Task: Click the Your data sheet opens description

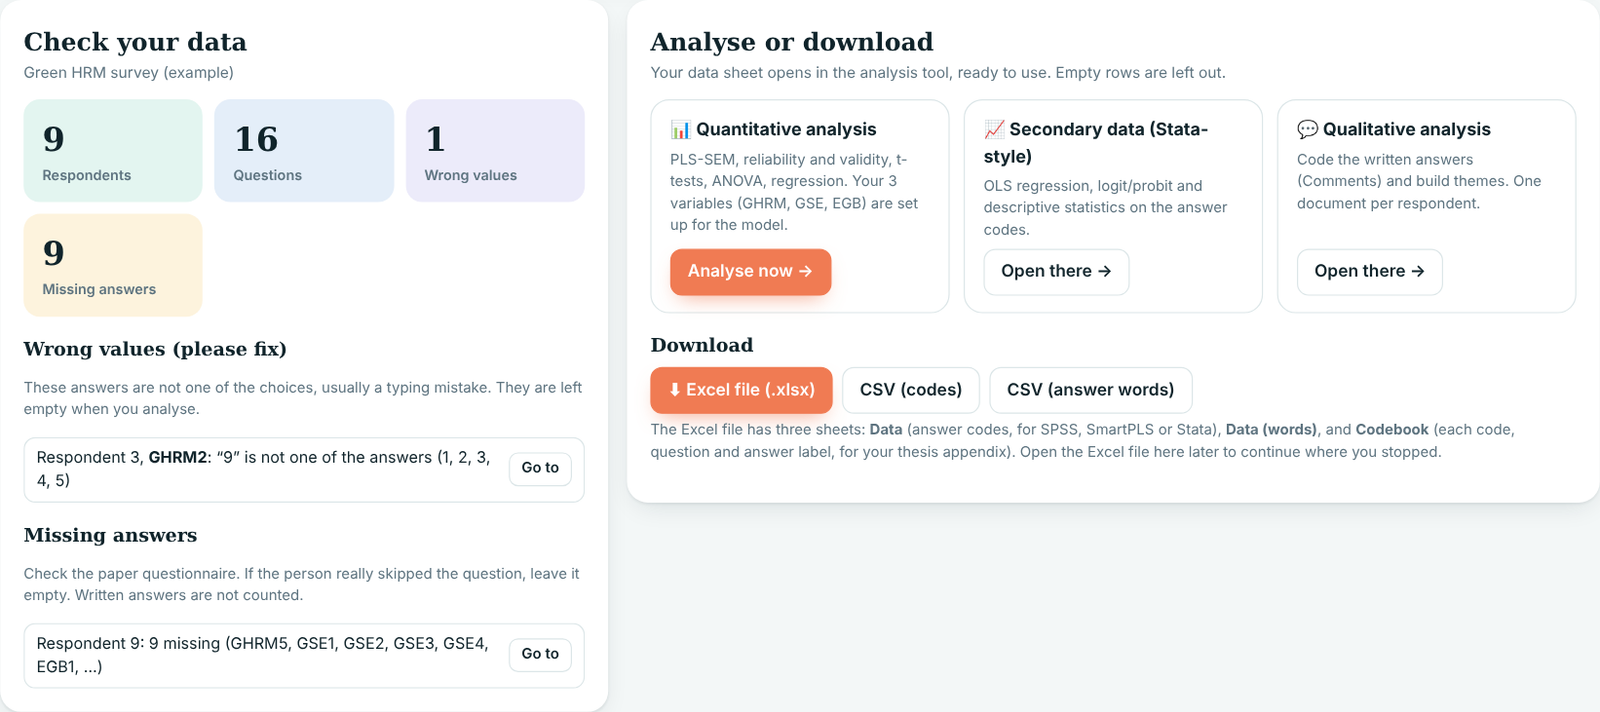Action: click(938, 73)
